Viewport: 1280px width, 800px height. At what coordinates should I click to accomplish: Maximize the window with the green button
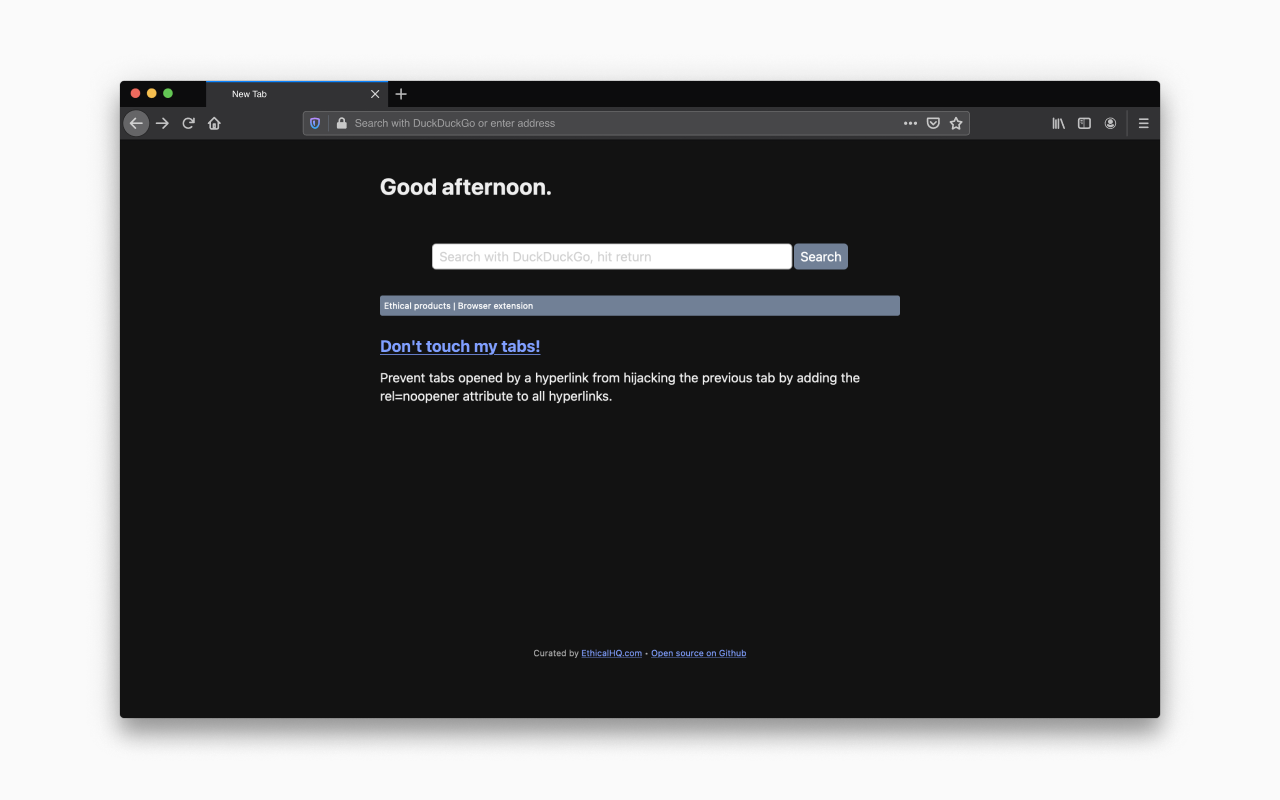coord(168,93)
